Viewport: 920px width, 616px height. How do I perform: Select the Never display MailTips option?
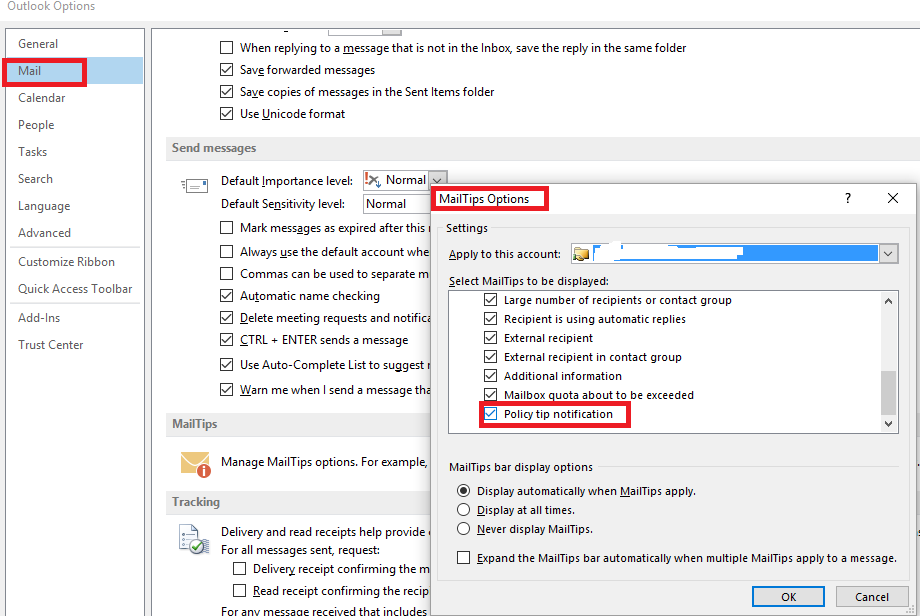pyautogui.click(x=463, y=527)
